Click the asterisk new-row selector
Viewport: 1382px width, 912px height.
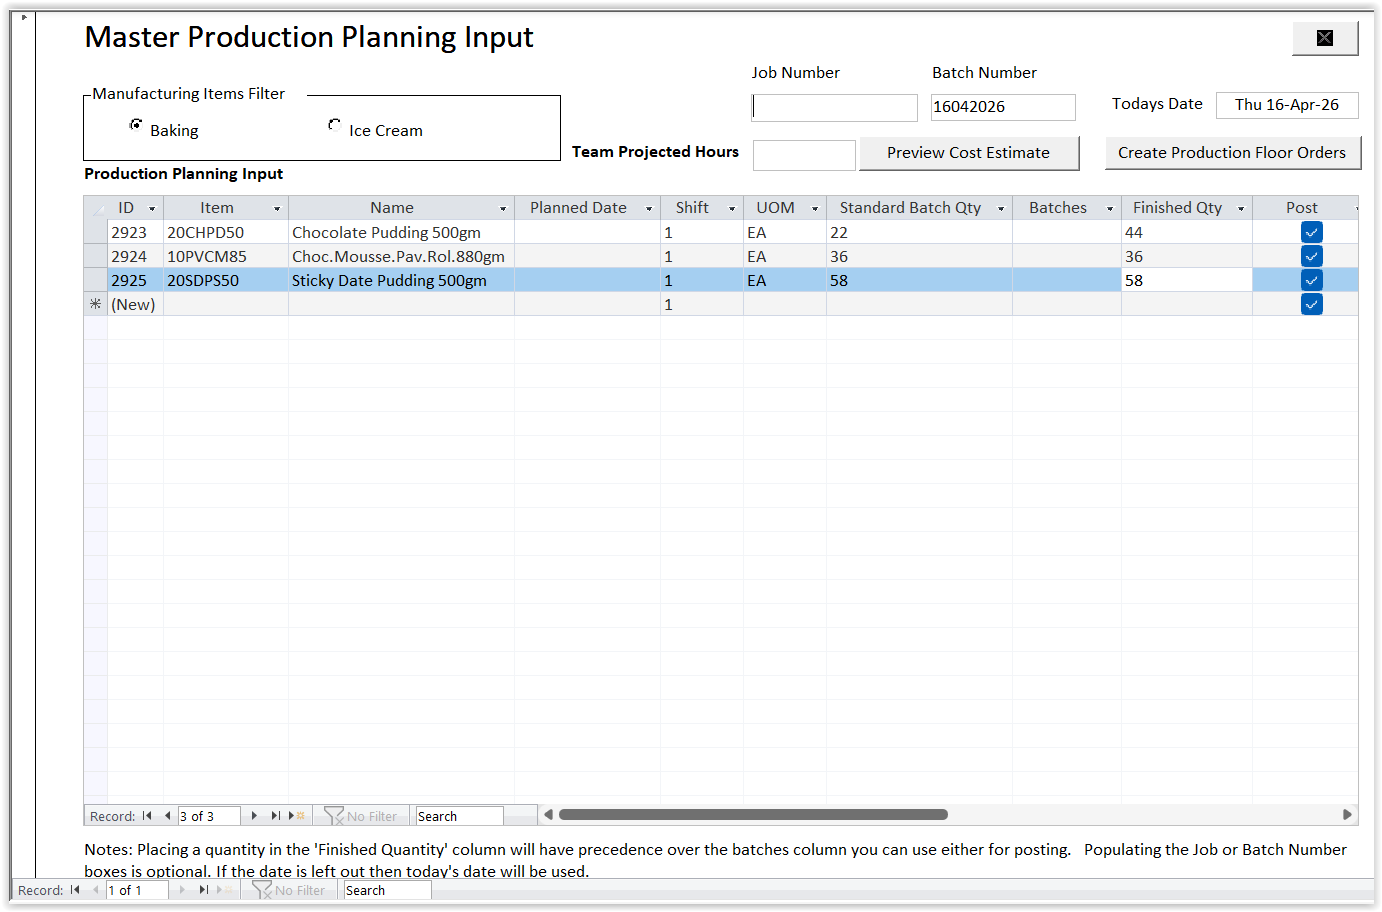pos(95,304)
